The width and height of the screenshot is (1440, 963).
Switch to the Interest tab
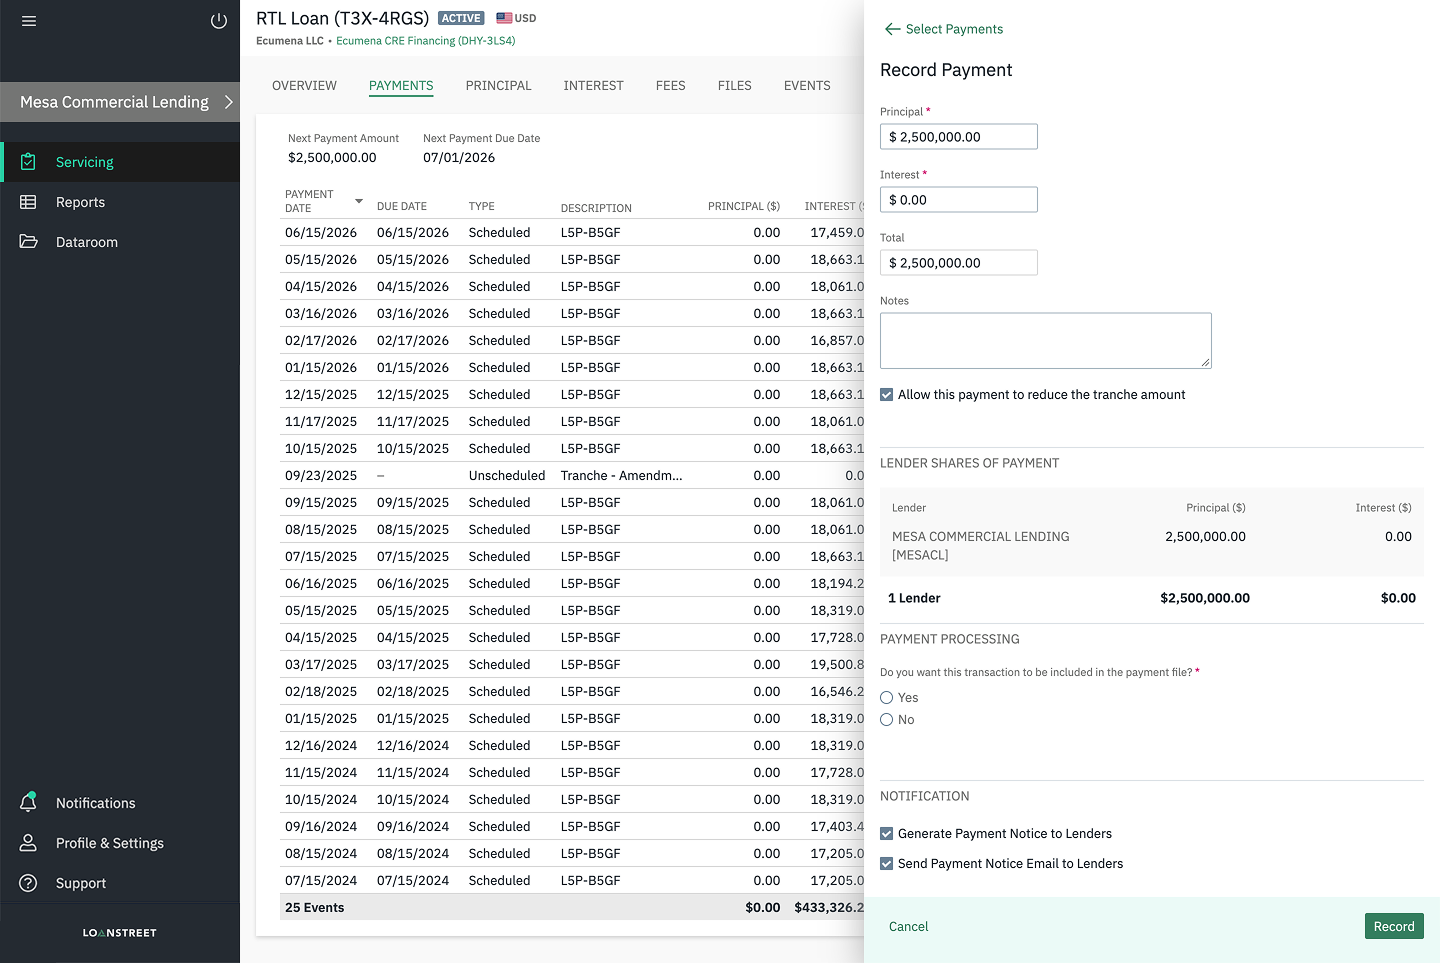593,86
